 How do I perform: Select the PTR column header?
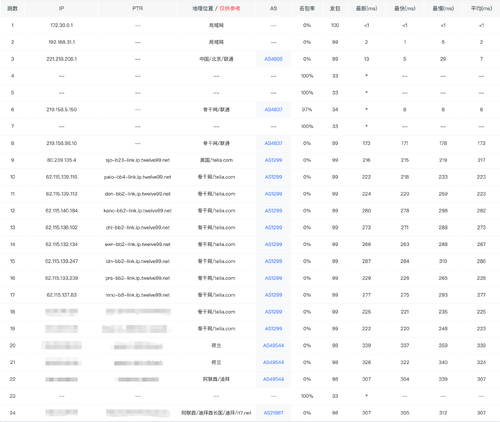tap(137, 8)
